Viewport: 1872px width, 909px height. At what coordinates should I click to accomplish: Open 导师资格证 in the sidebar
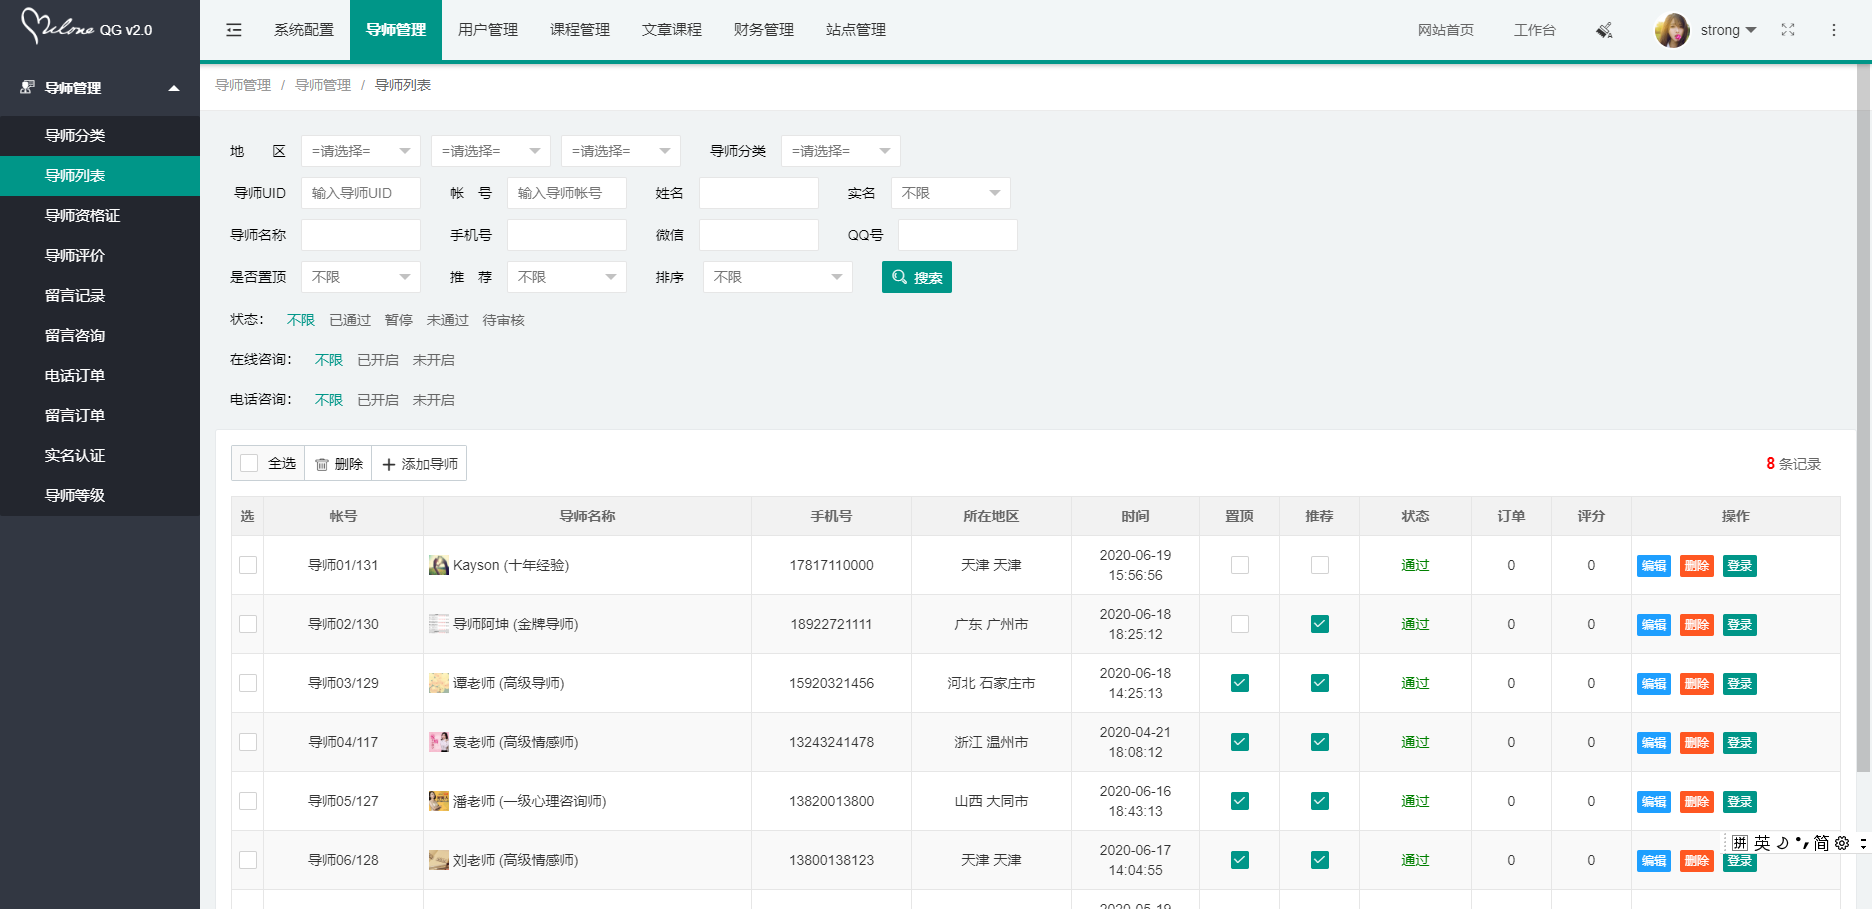point(100,216)
